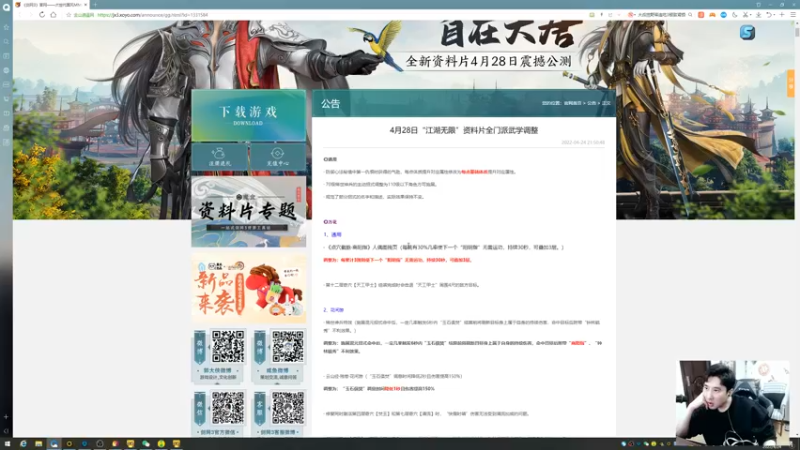800x450 pixels.
Task: Click the blue round extension icon
Action: [x=723, y=15]
